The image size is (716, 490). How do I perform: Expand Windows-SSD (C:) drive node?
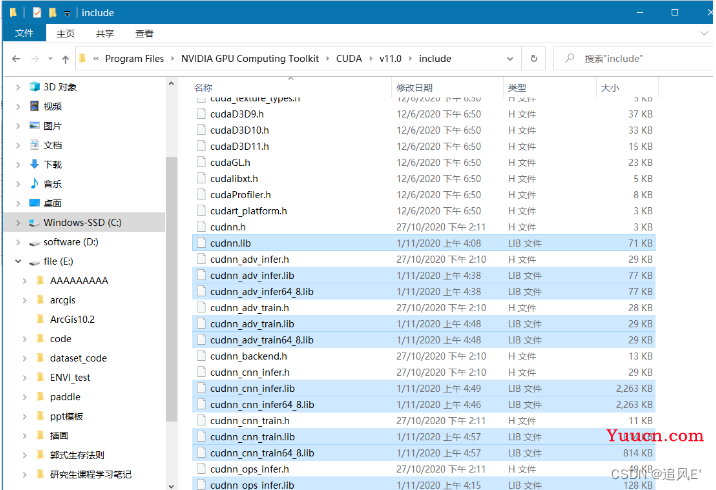coord(18,222)
